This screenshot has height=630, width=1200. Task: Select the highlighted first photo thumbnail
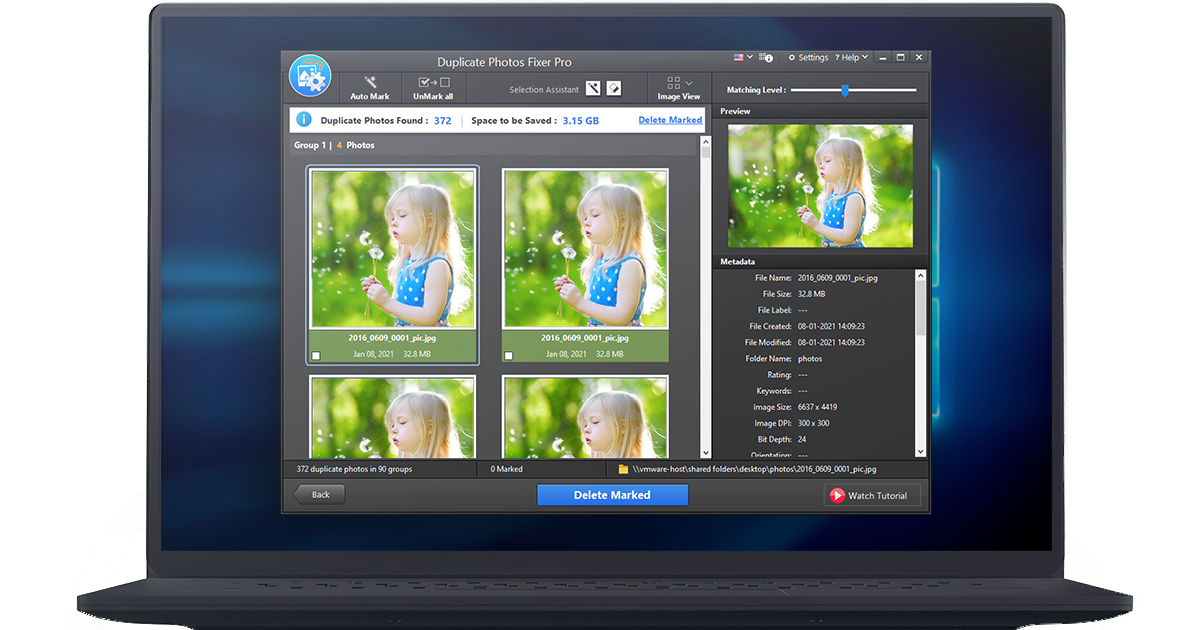[x=392, y=249]
